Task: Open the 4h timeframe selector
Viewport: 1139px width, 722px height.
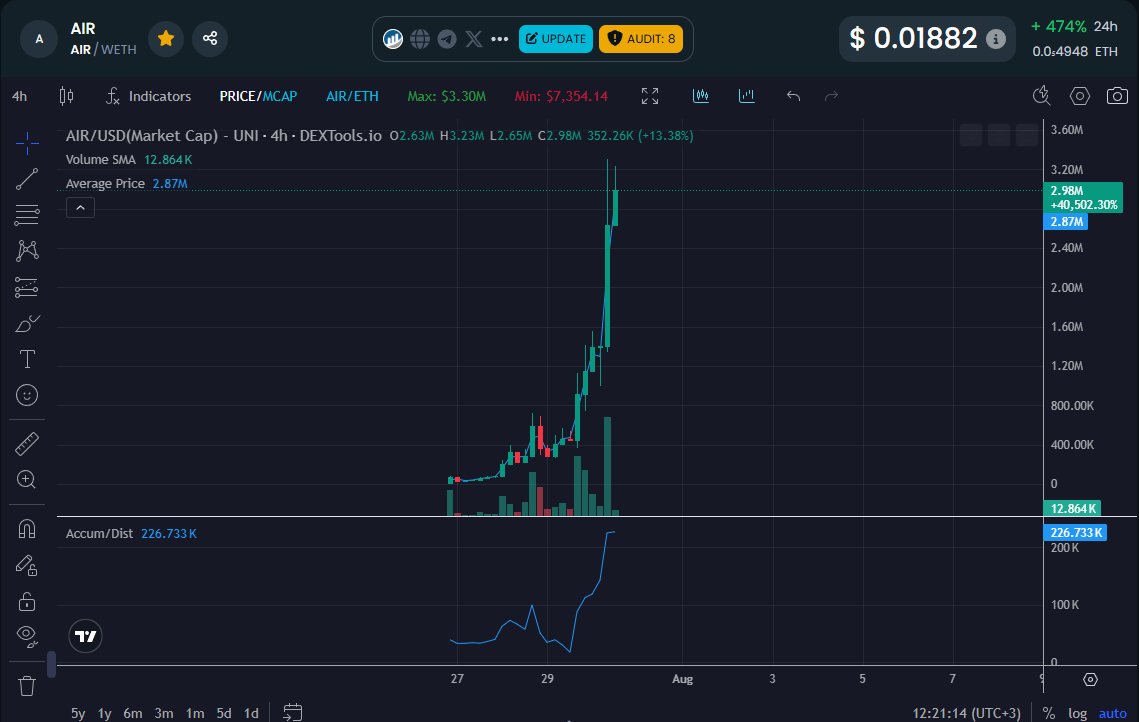Action: pos(20,96)
